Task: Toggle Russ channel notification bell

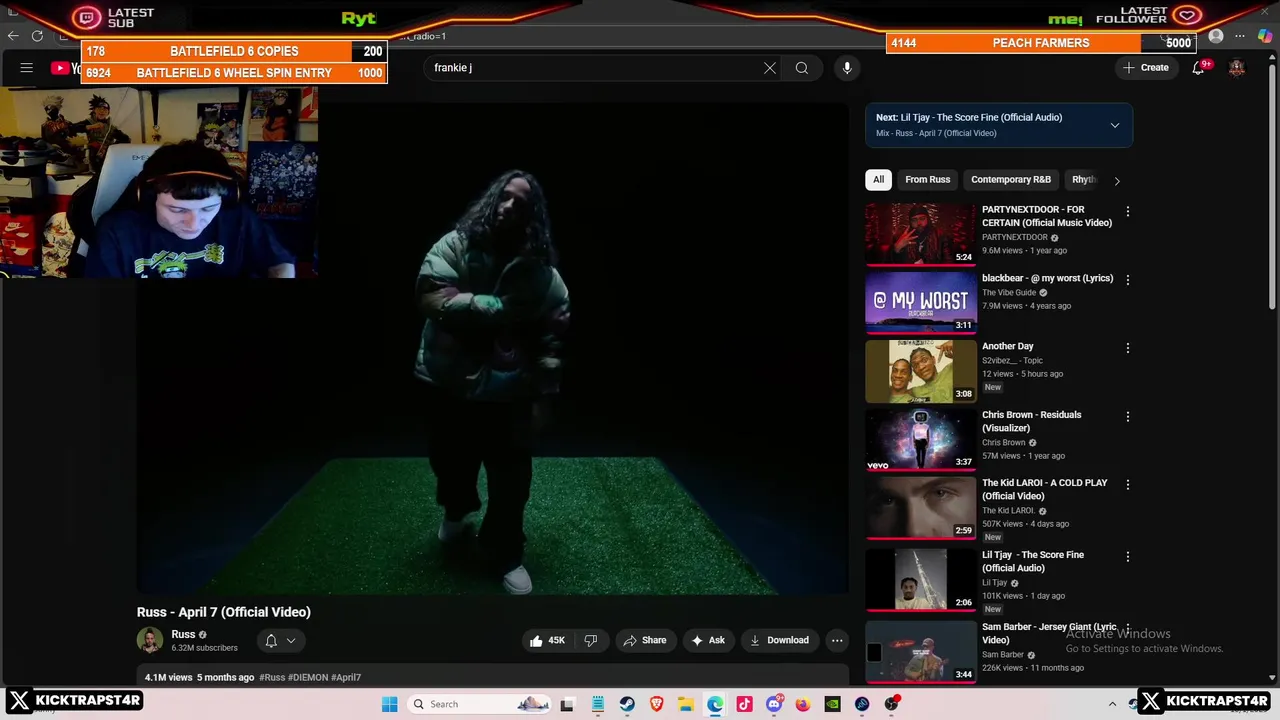Action: point(271,640)
